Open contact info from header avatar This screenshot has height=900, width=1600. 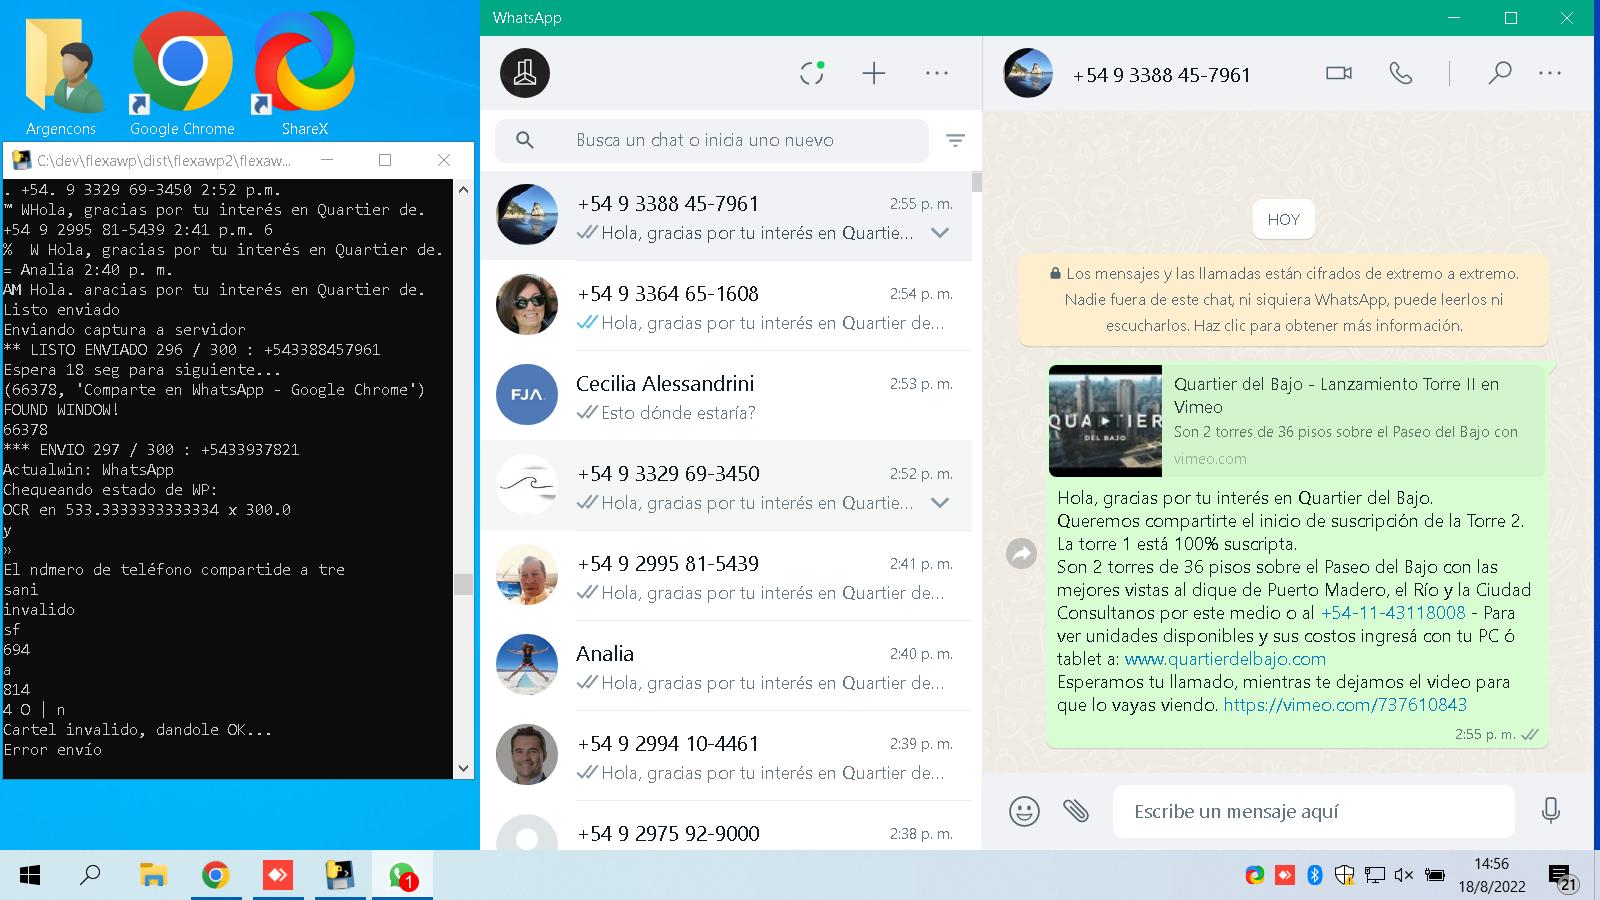click(x=1028, y=73)
